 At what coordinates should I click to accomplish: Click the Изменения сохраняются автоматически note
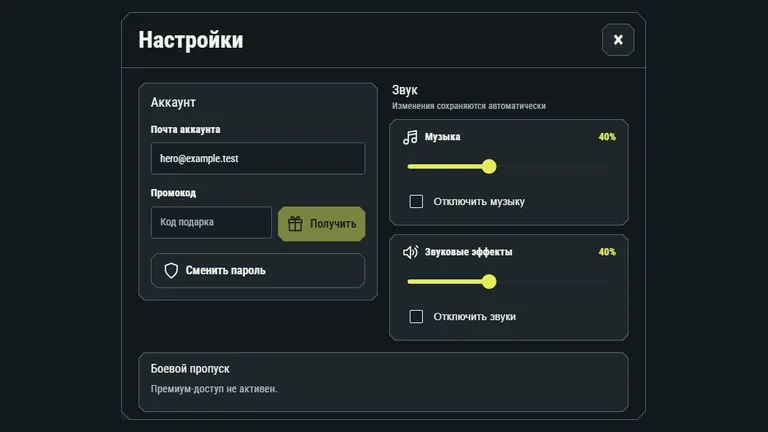tap(469, 106)
